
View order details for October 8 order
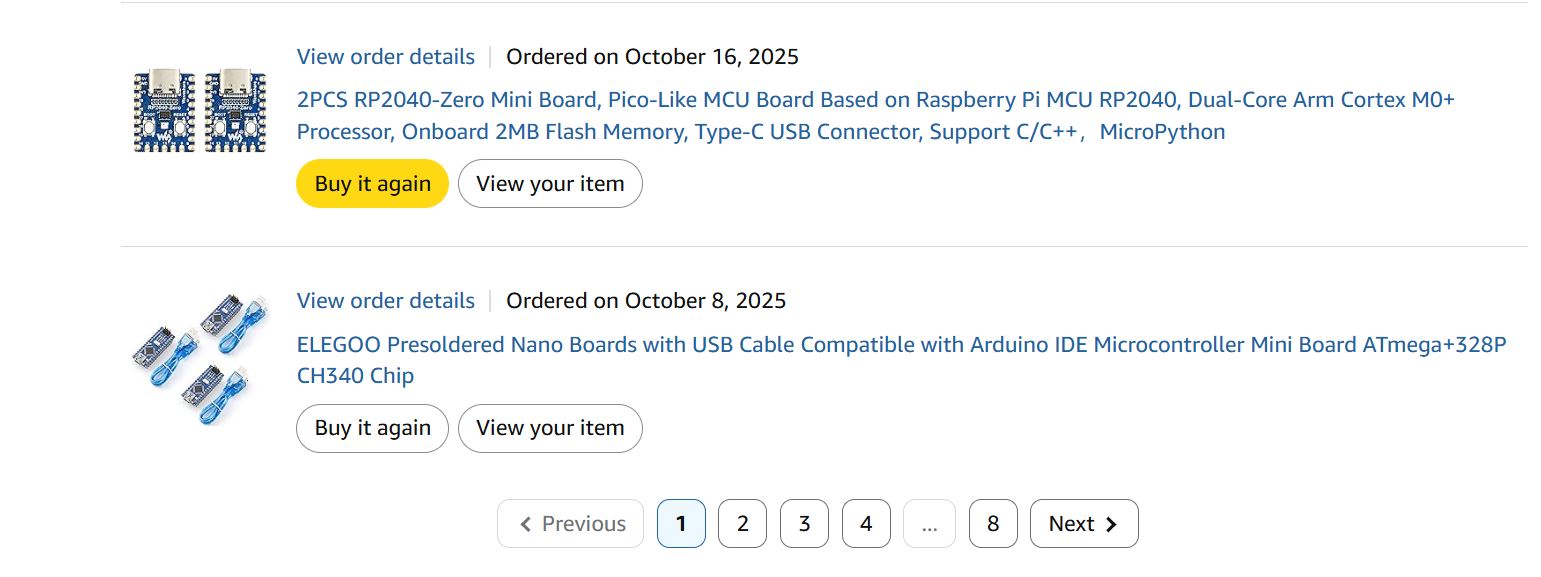click(x=386, y=301)
